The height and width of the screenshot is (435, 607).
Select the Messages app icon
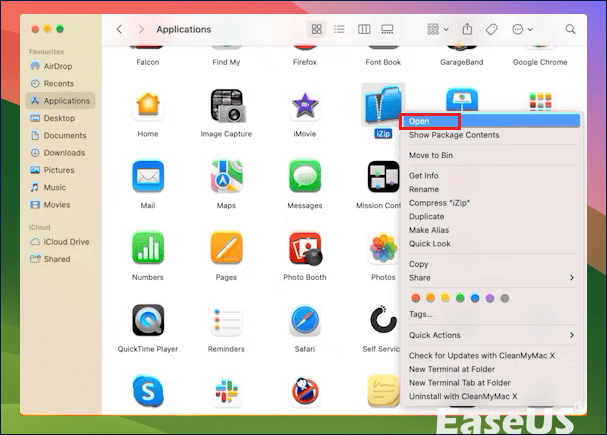coord(304,176)
